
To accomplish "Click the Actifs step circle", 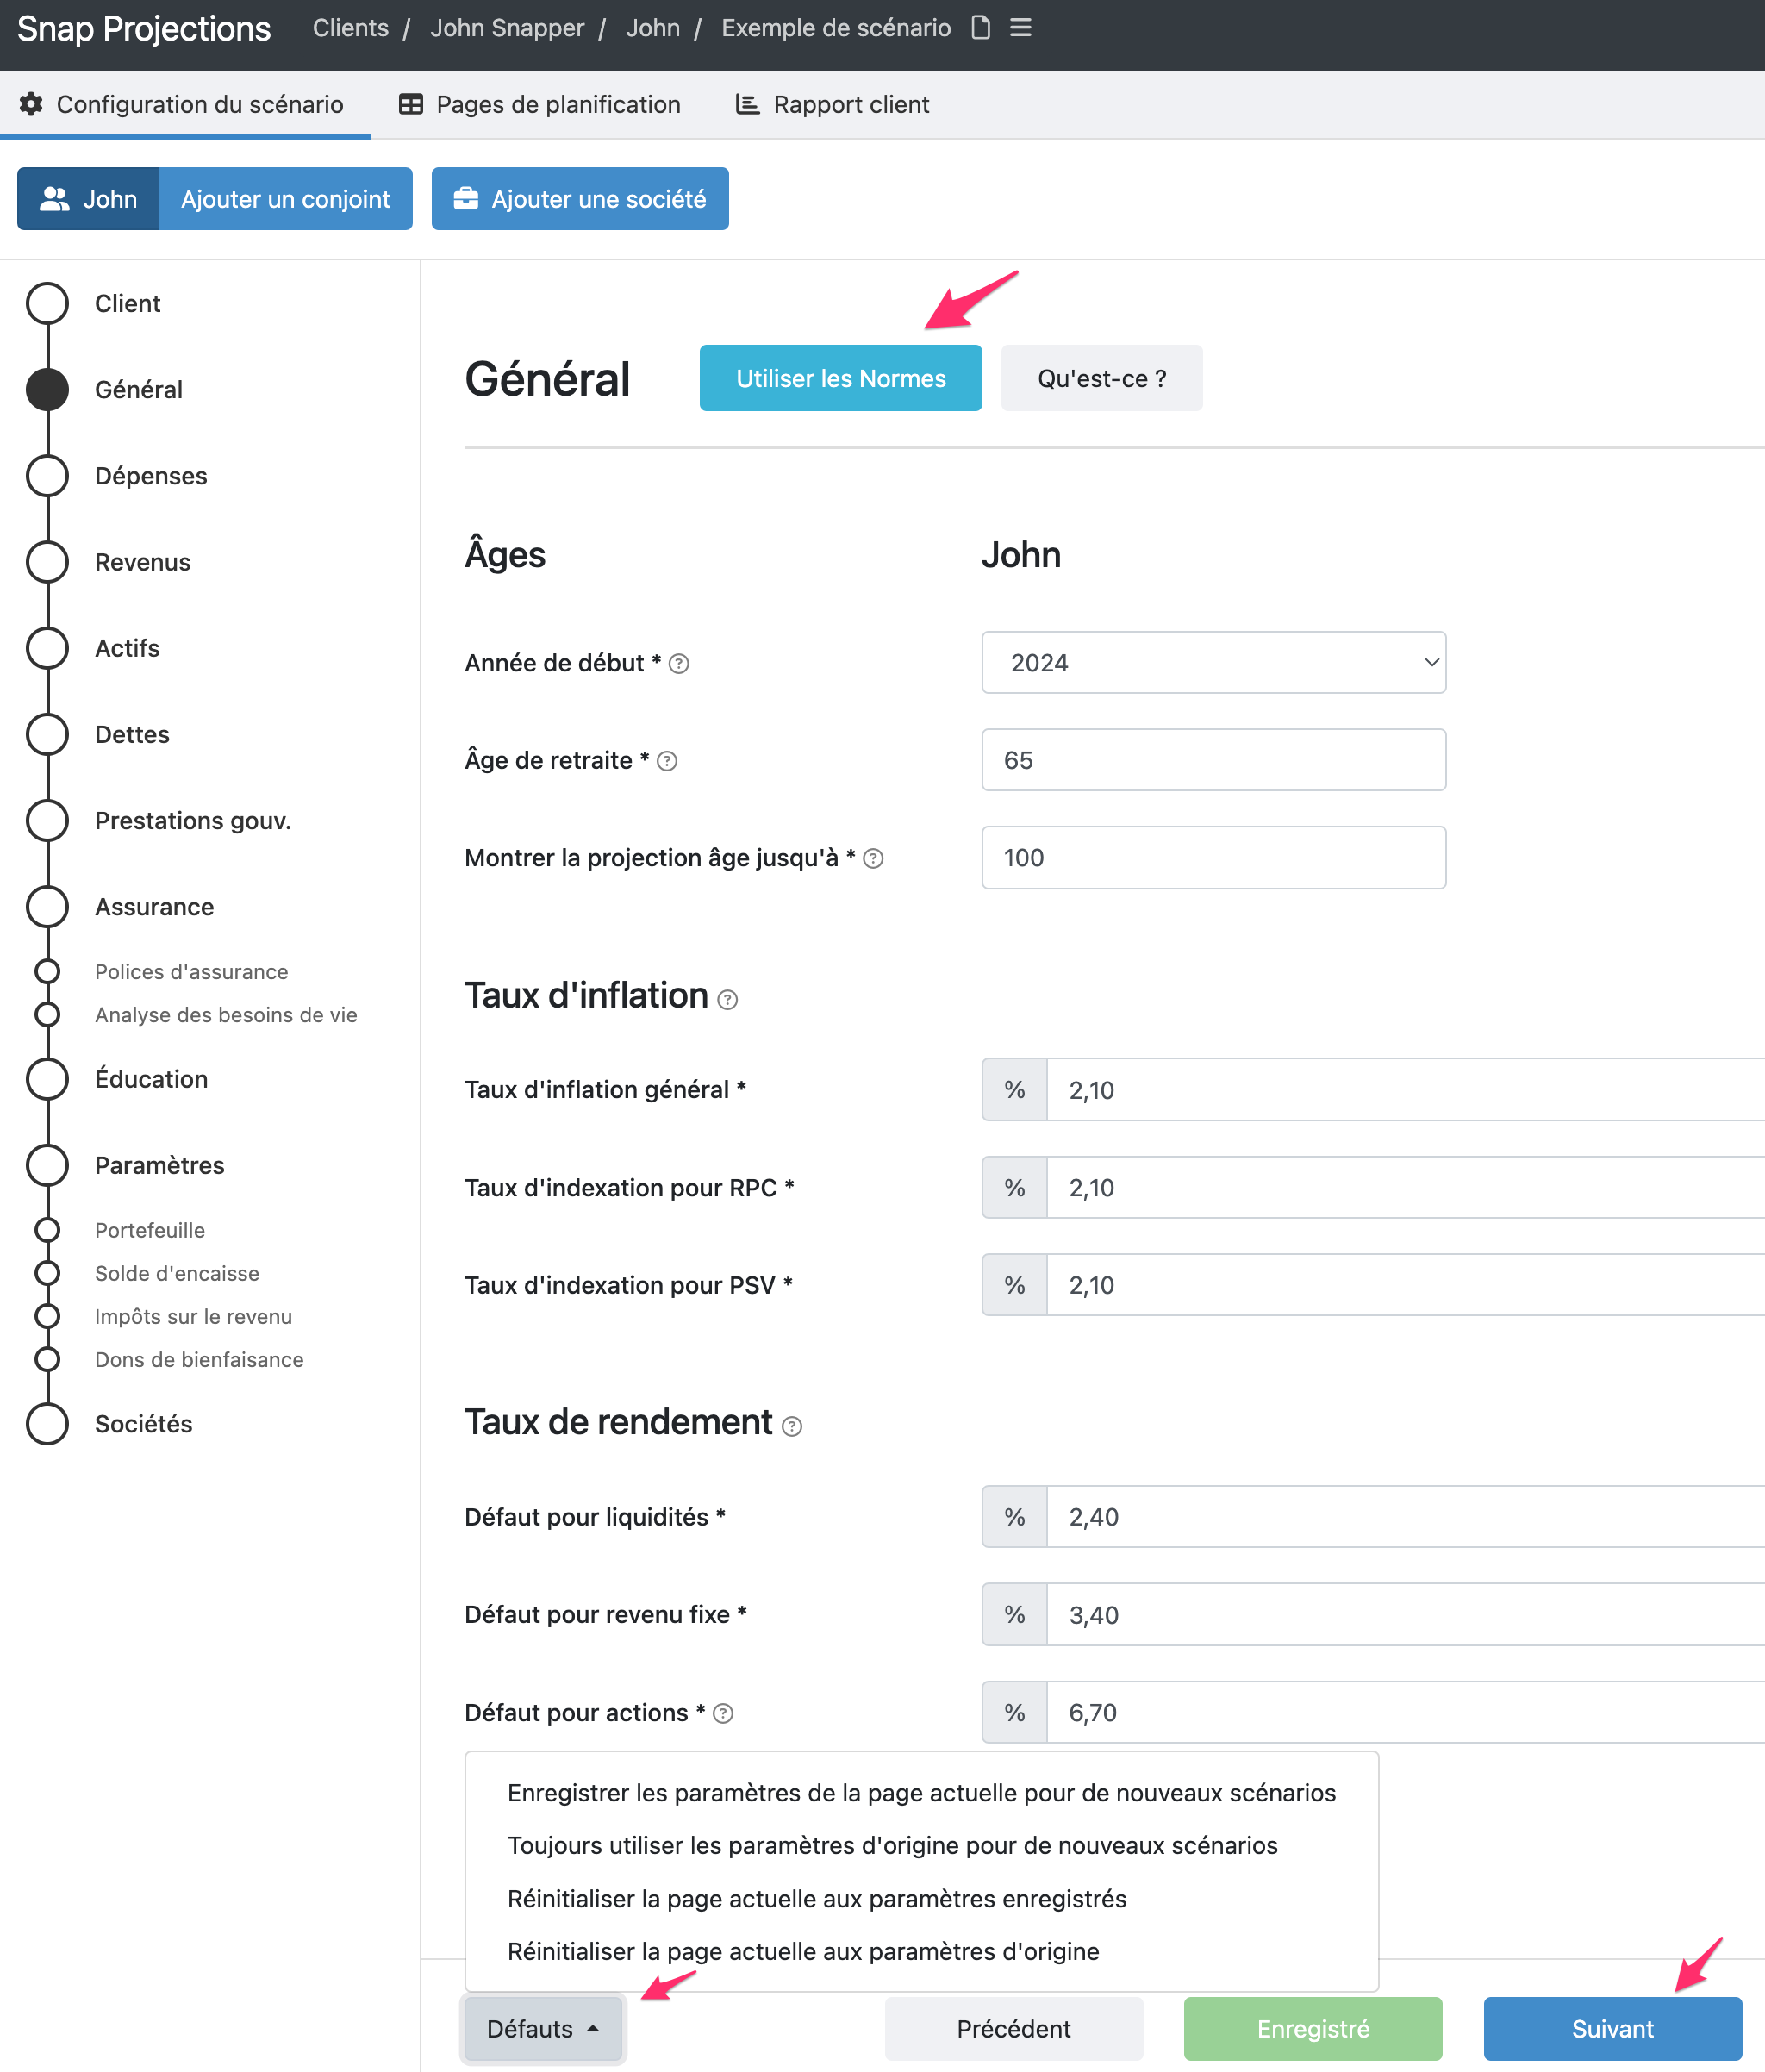I will pyautogui.click(x=47, y=648).
